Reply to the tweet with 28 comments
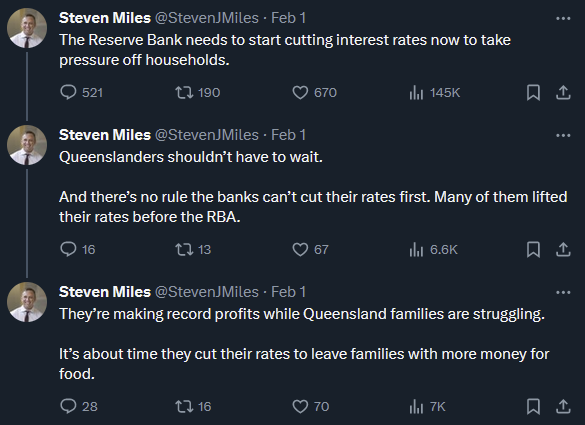Image resolution: width=585 pixels, height=425 pixels. pyautogui.click(x=68, y=406)
